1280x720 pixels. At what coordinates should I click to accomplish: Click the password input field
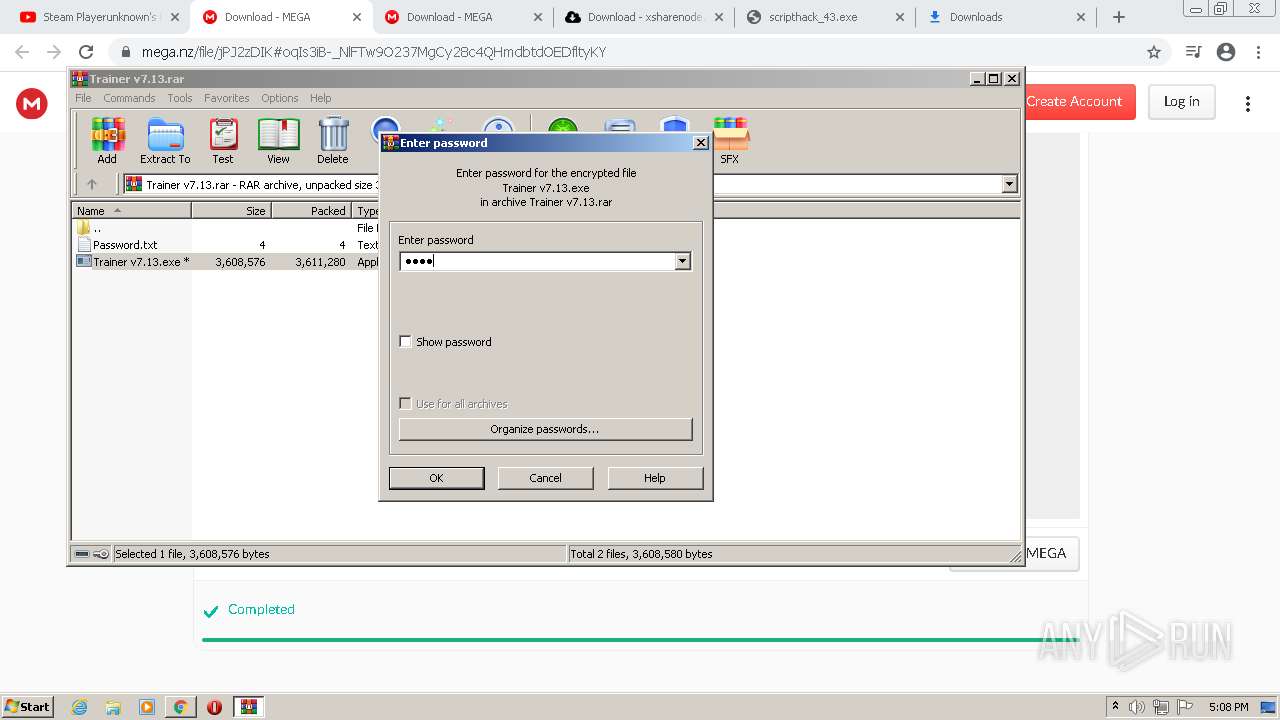click(x=538, y=261)
